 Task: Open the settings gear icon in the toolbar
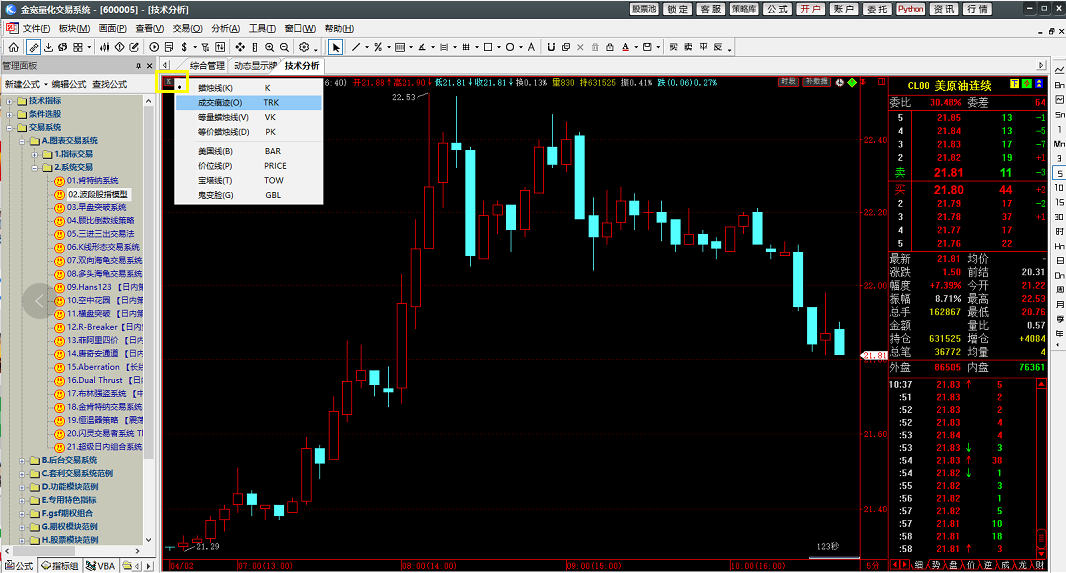tap(304, 48)
